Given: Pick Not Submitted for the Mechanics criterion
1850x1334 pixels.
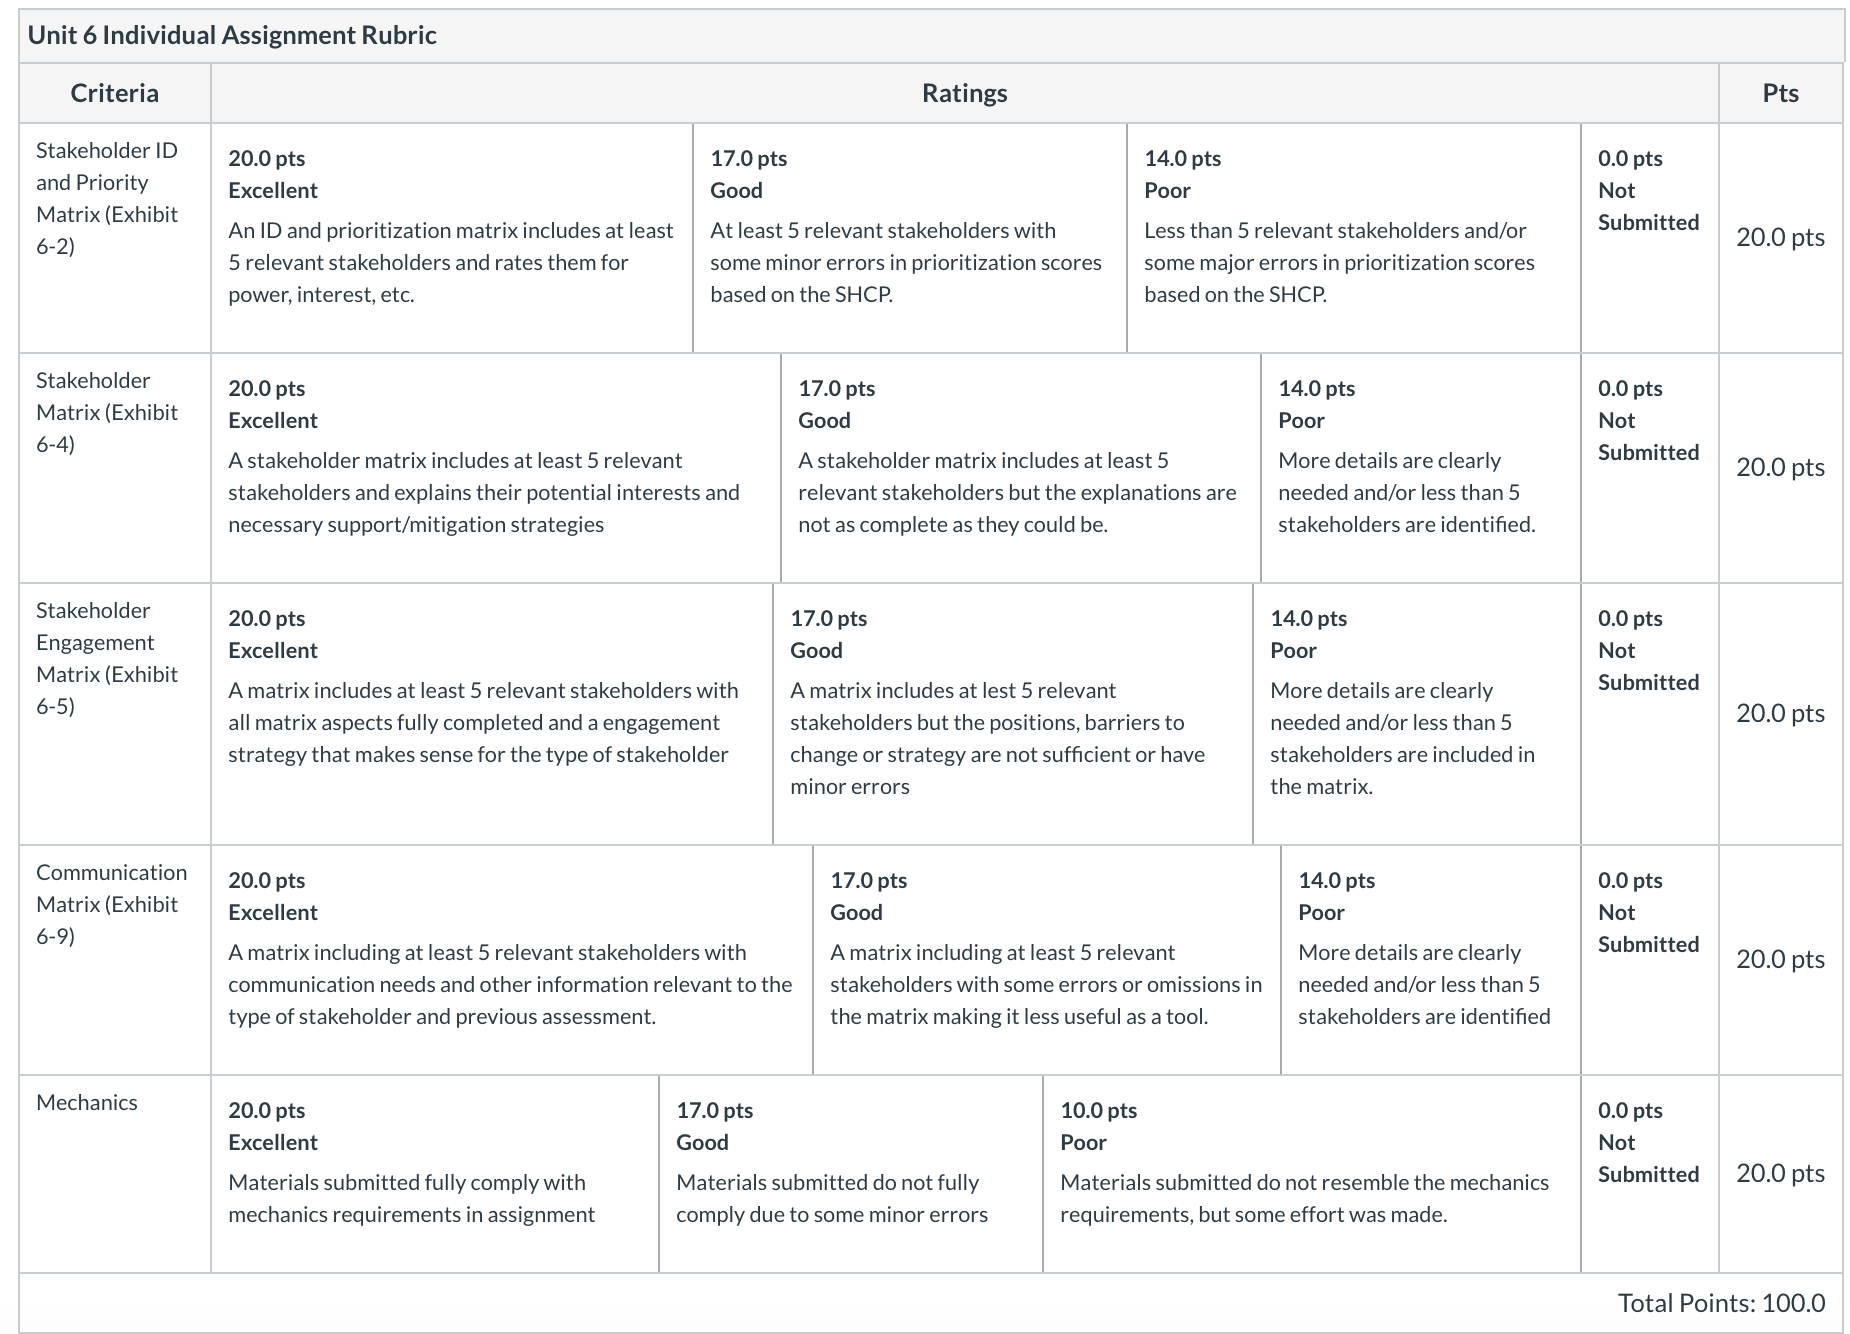Looking at the screenshot, I should (x=1650, y=1174).
